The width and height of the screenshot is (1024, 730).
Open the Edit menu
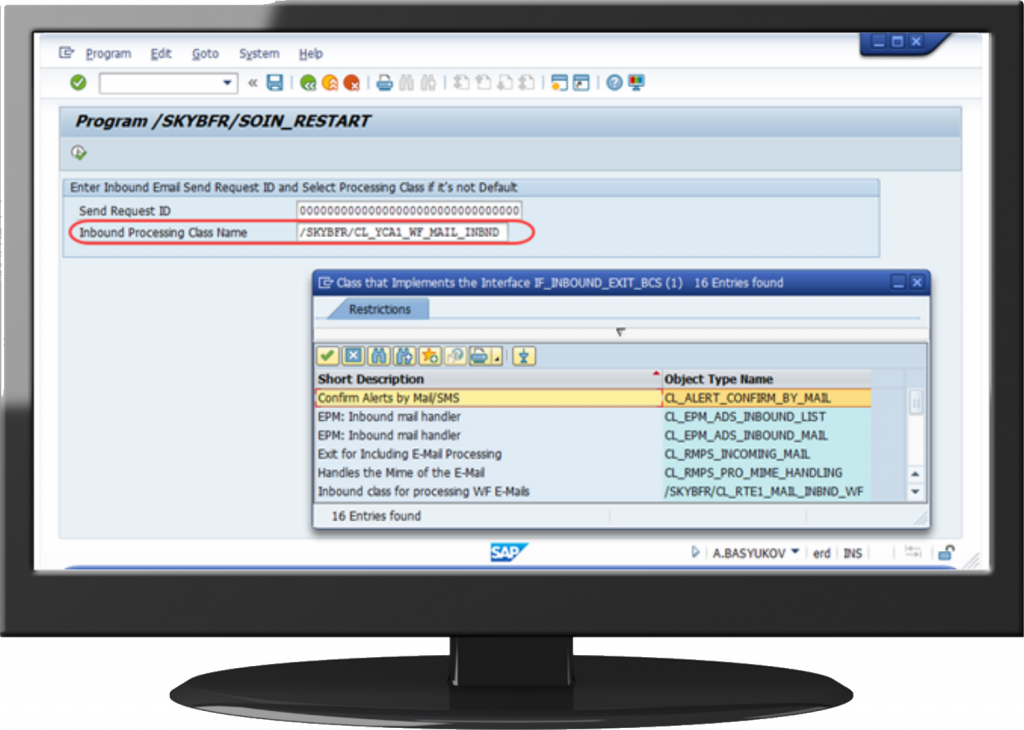pos(161,54)
